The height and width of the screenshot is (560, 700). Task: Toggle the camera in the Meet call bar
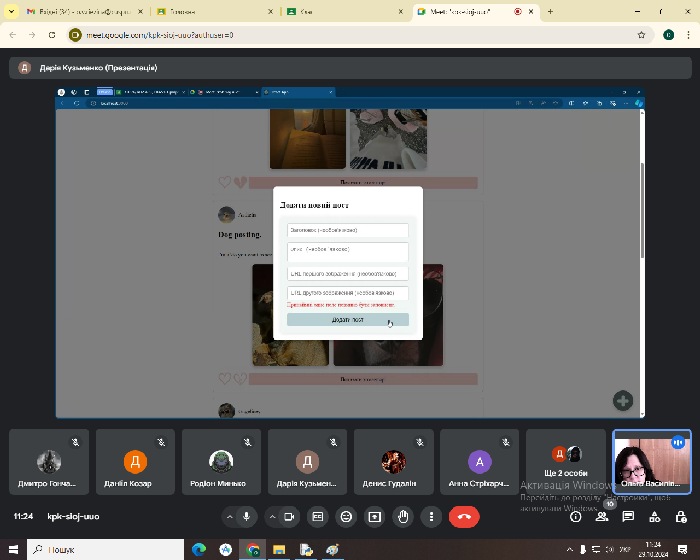point(289,517)
